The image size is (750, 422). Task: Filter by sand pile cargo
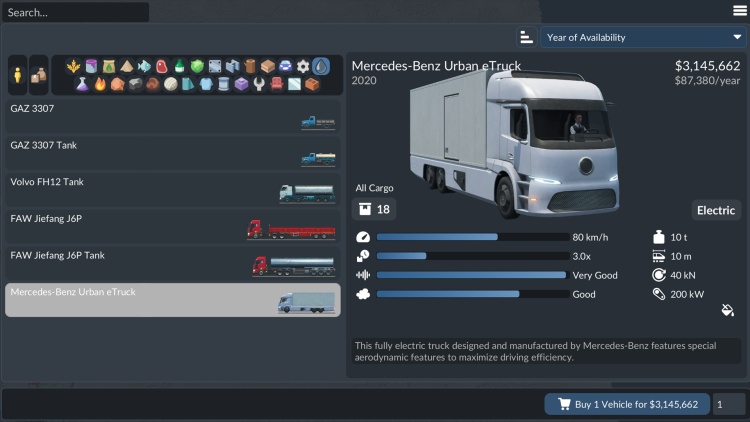pyautogui.click(x=127, y=66)
